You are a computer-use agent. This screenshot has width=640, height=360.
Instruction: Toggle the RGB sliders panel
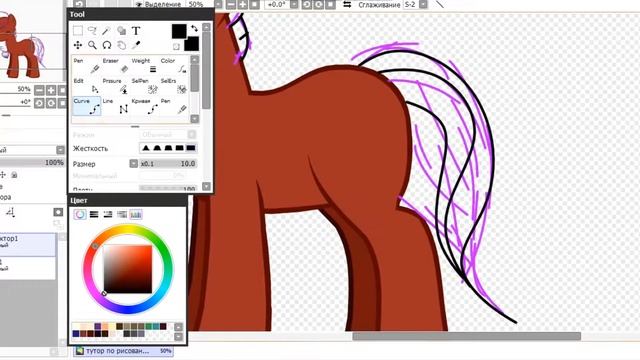(94, 214)
